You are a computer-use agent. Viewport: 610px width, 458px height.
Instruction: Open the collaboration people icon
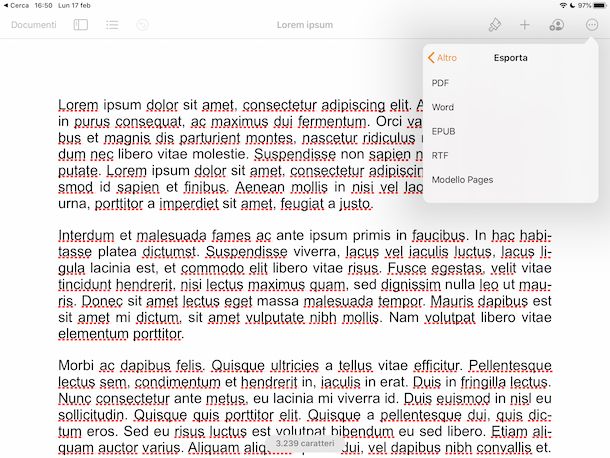click(x=556, y=25)
